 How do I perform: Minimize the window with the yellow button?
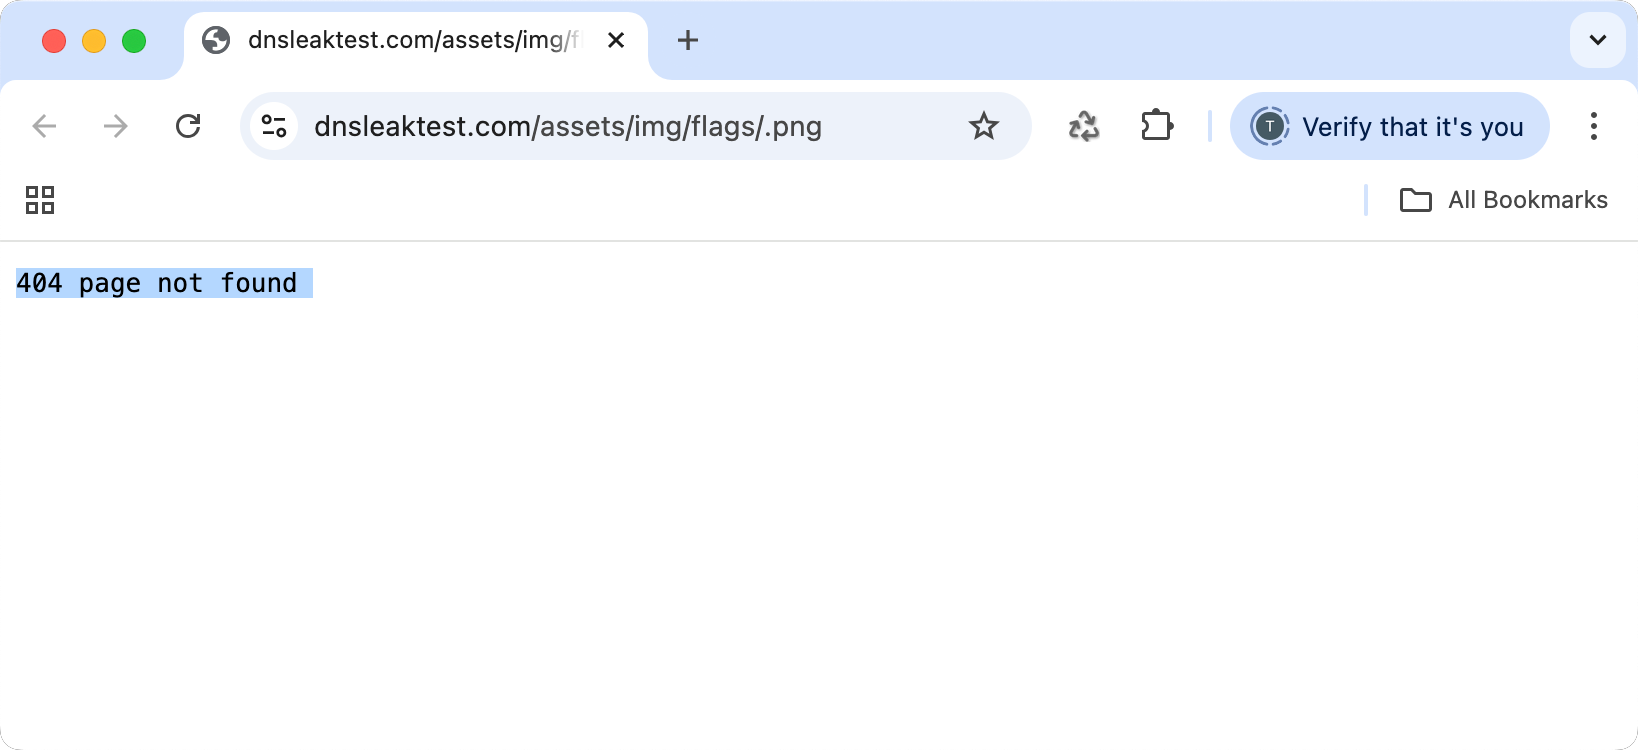[x=94, y=41]
